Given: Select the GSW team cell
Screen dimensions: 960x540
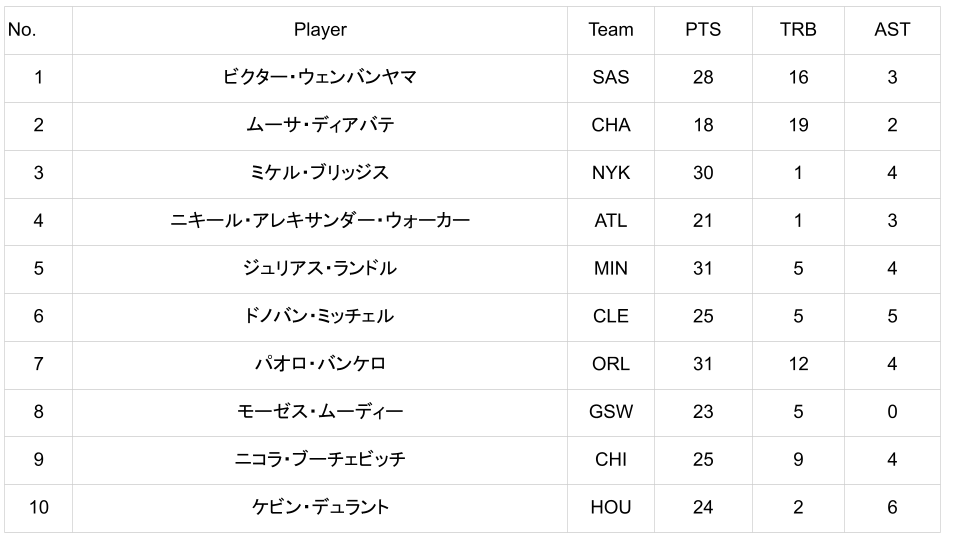Looking at the screenshot, I should (x=611, y=412).
